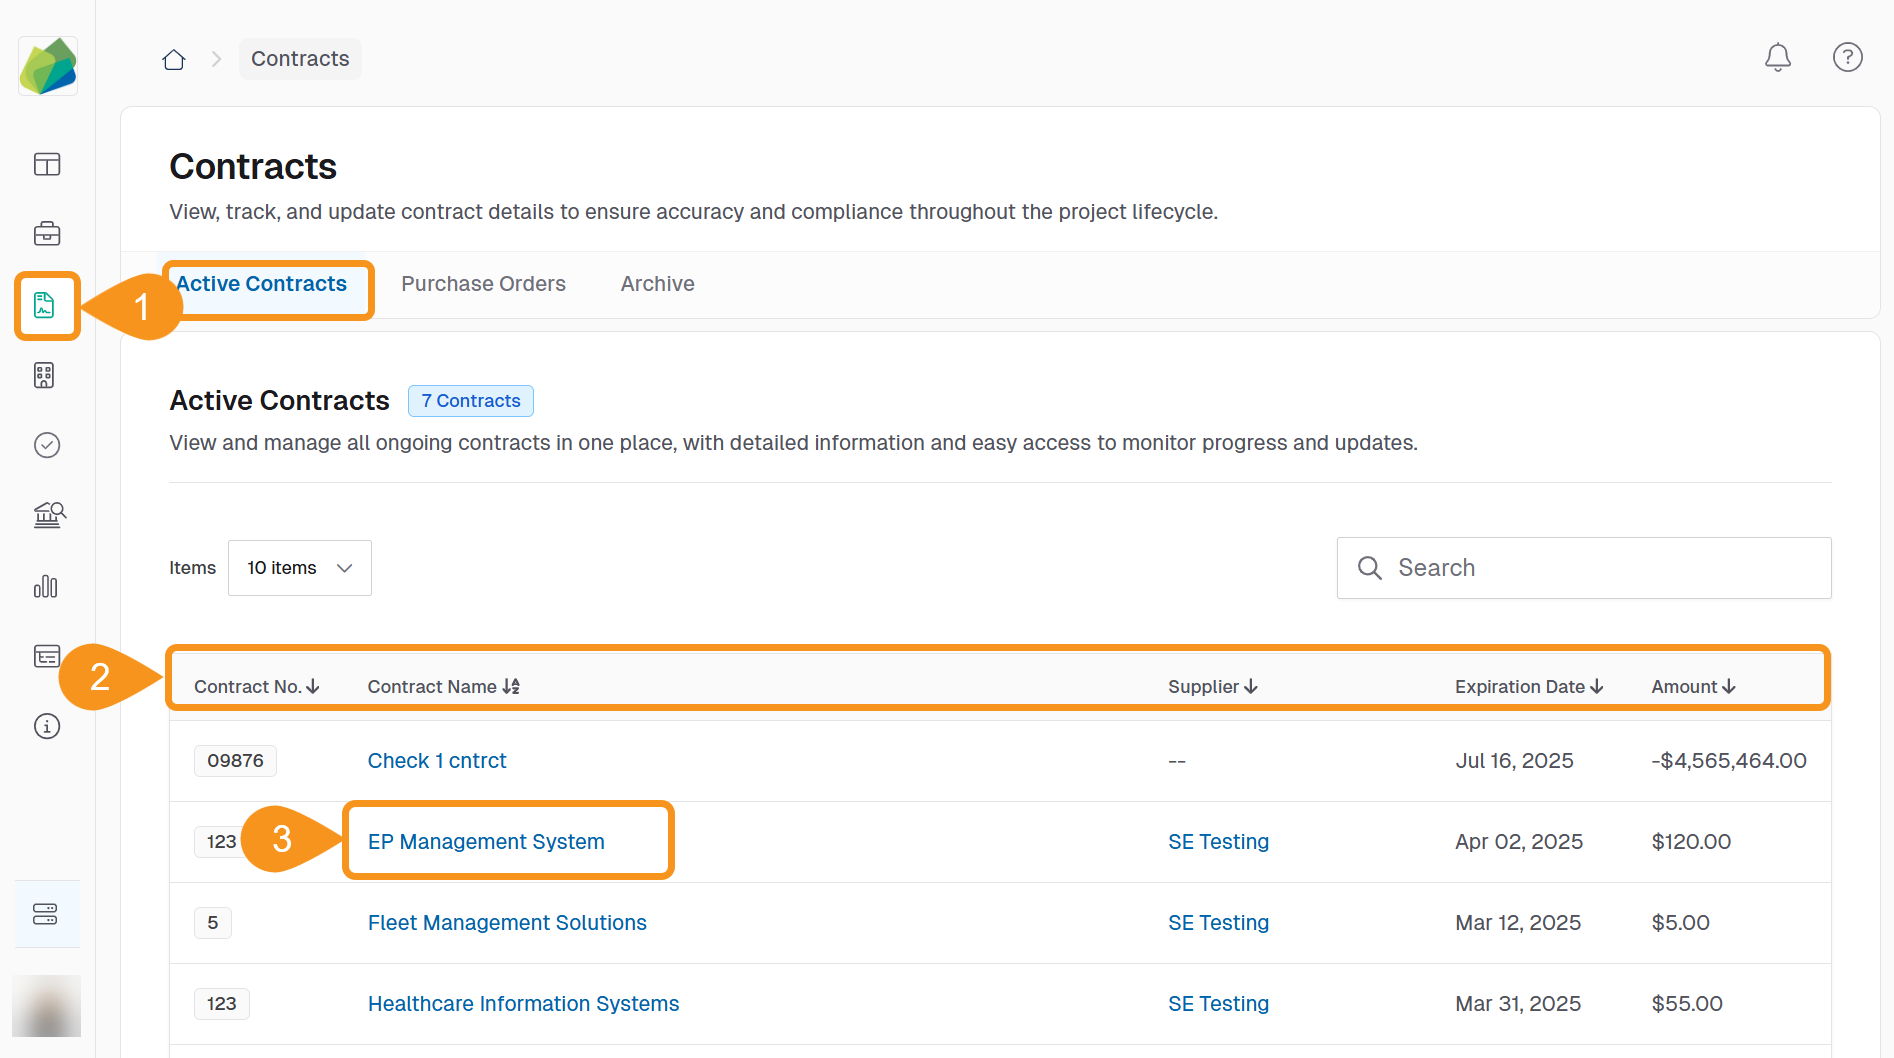
Task: Select the contracts document icon in sidebar
Action: click(45, 305)
